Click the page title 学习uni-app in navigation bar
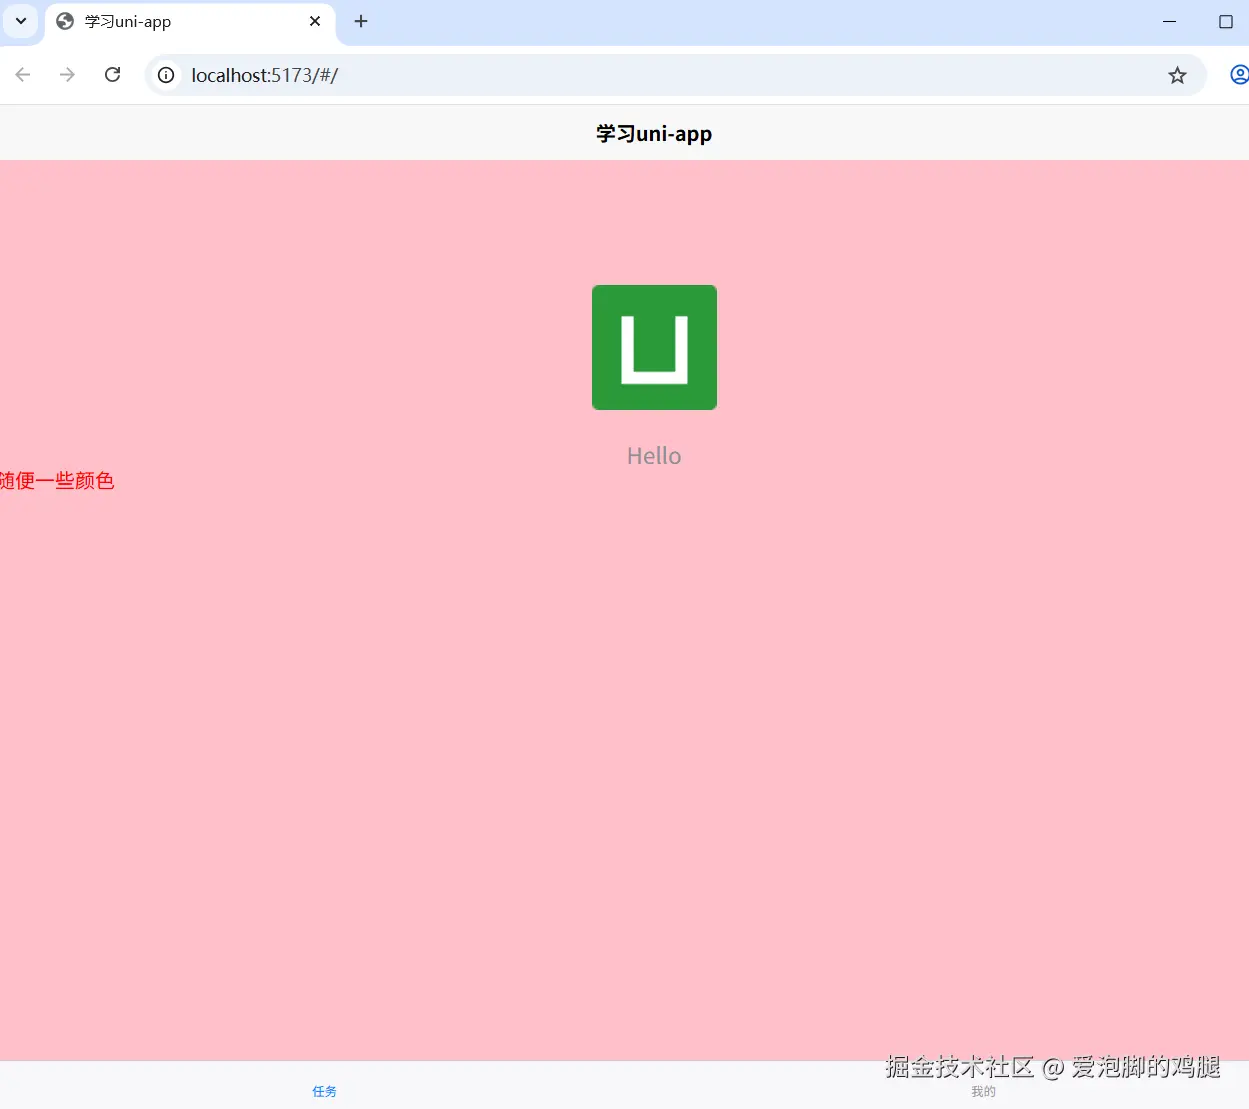1249x1109 pixels. [x=654, y=134]
